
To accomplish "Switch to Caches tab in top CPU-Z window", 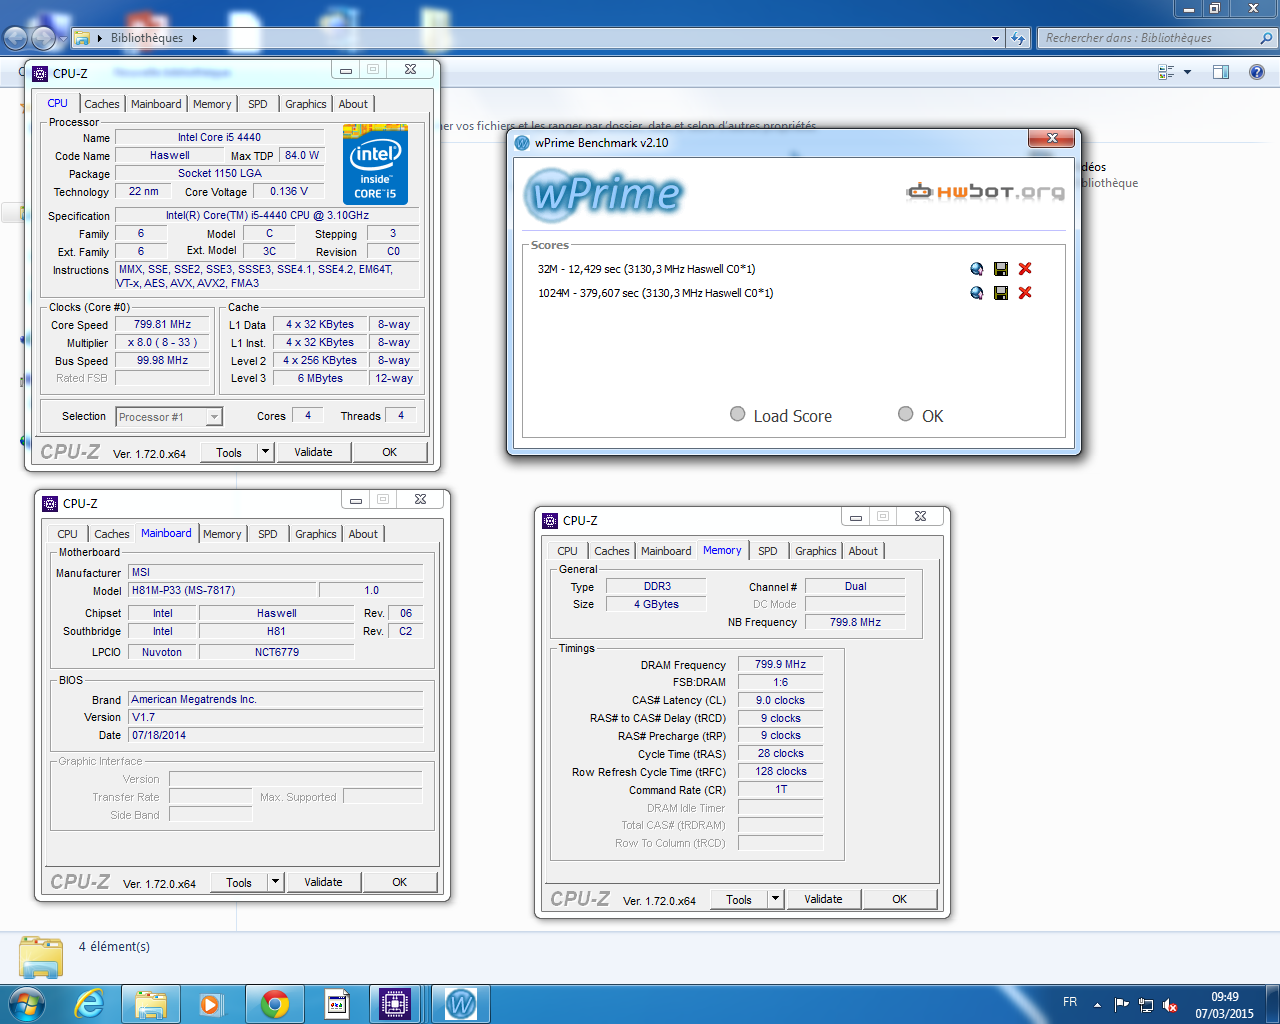I will [x=101, y=104].
